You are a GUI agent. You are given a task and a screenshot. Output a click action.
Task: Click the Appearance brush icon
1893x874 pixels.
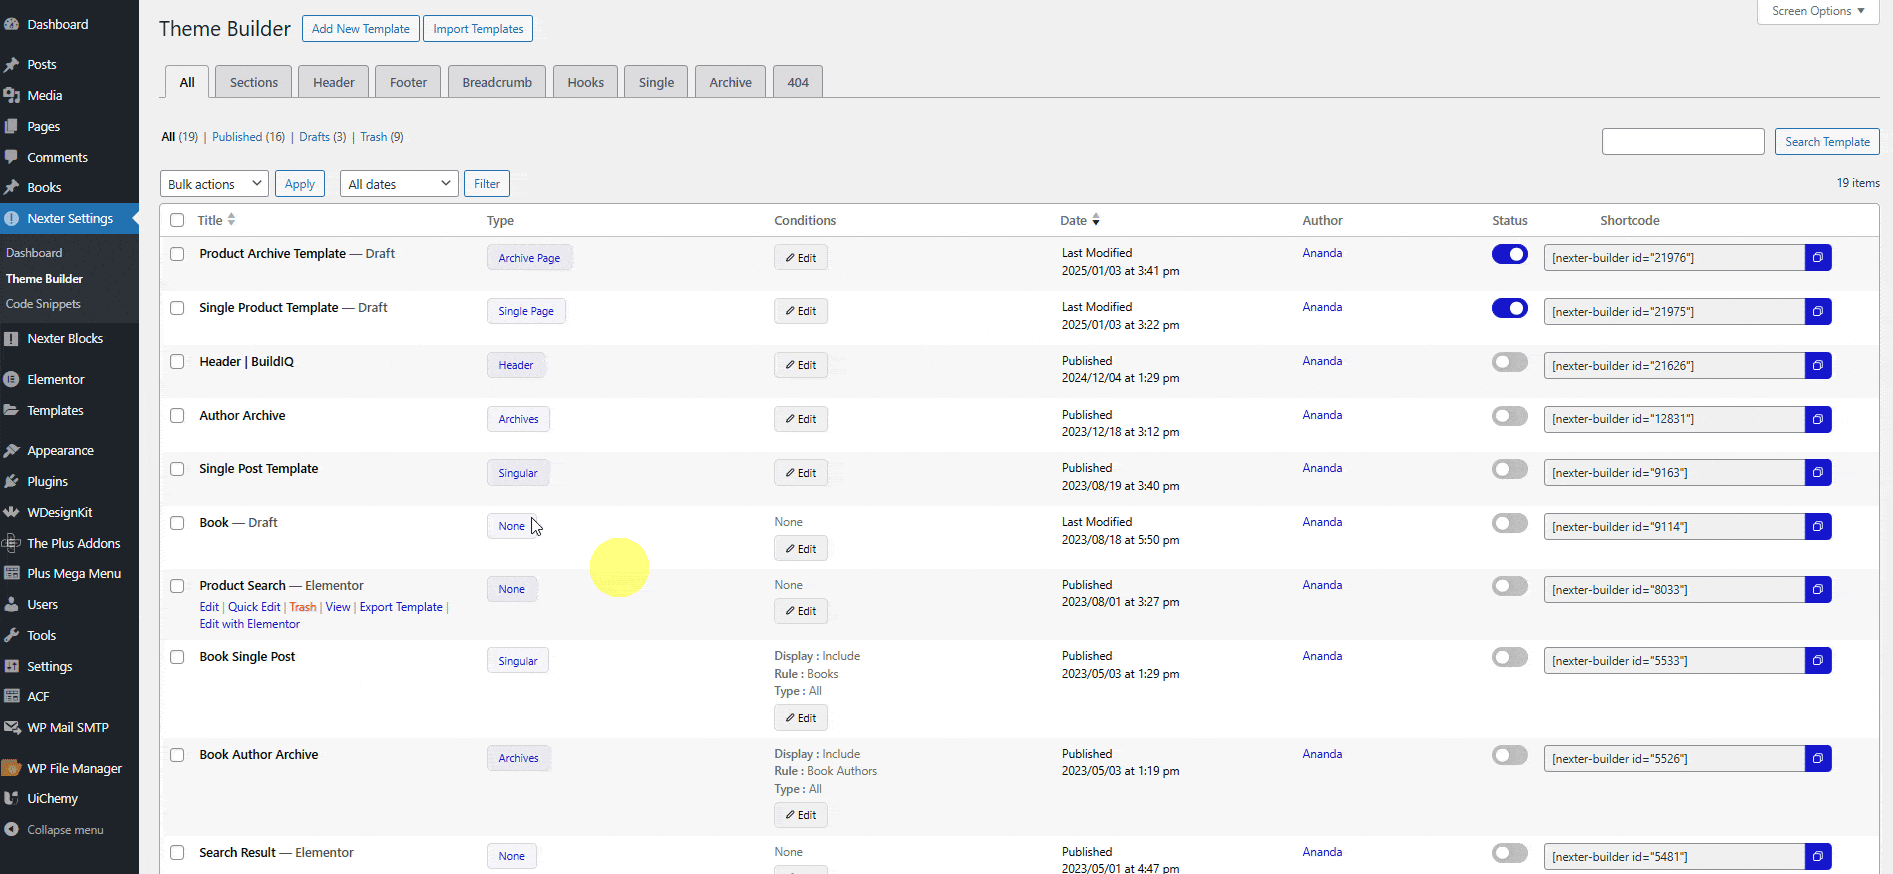(12, 450)
